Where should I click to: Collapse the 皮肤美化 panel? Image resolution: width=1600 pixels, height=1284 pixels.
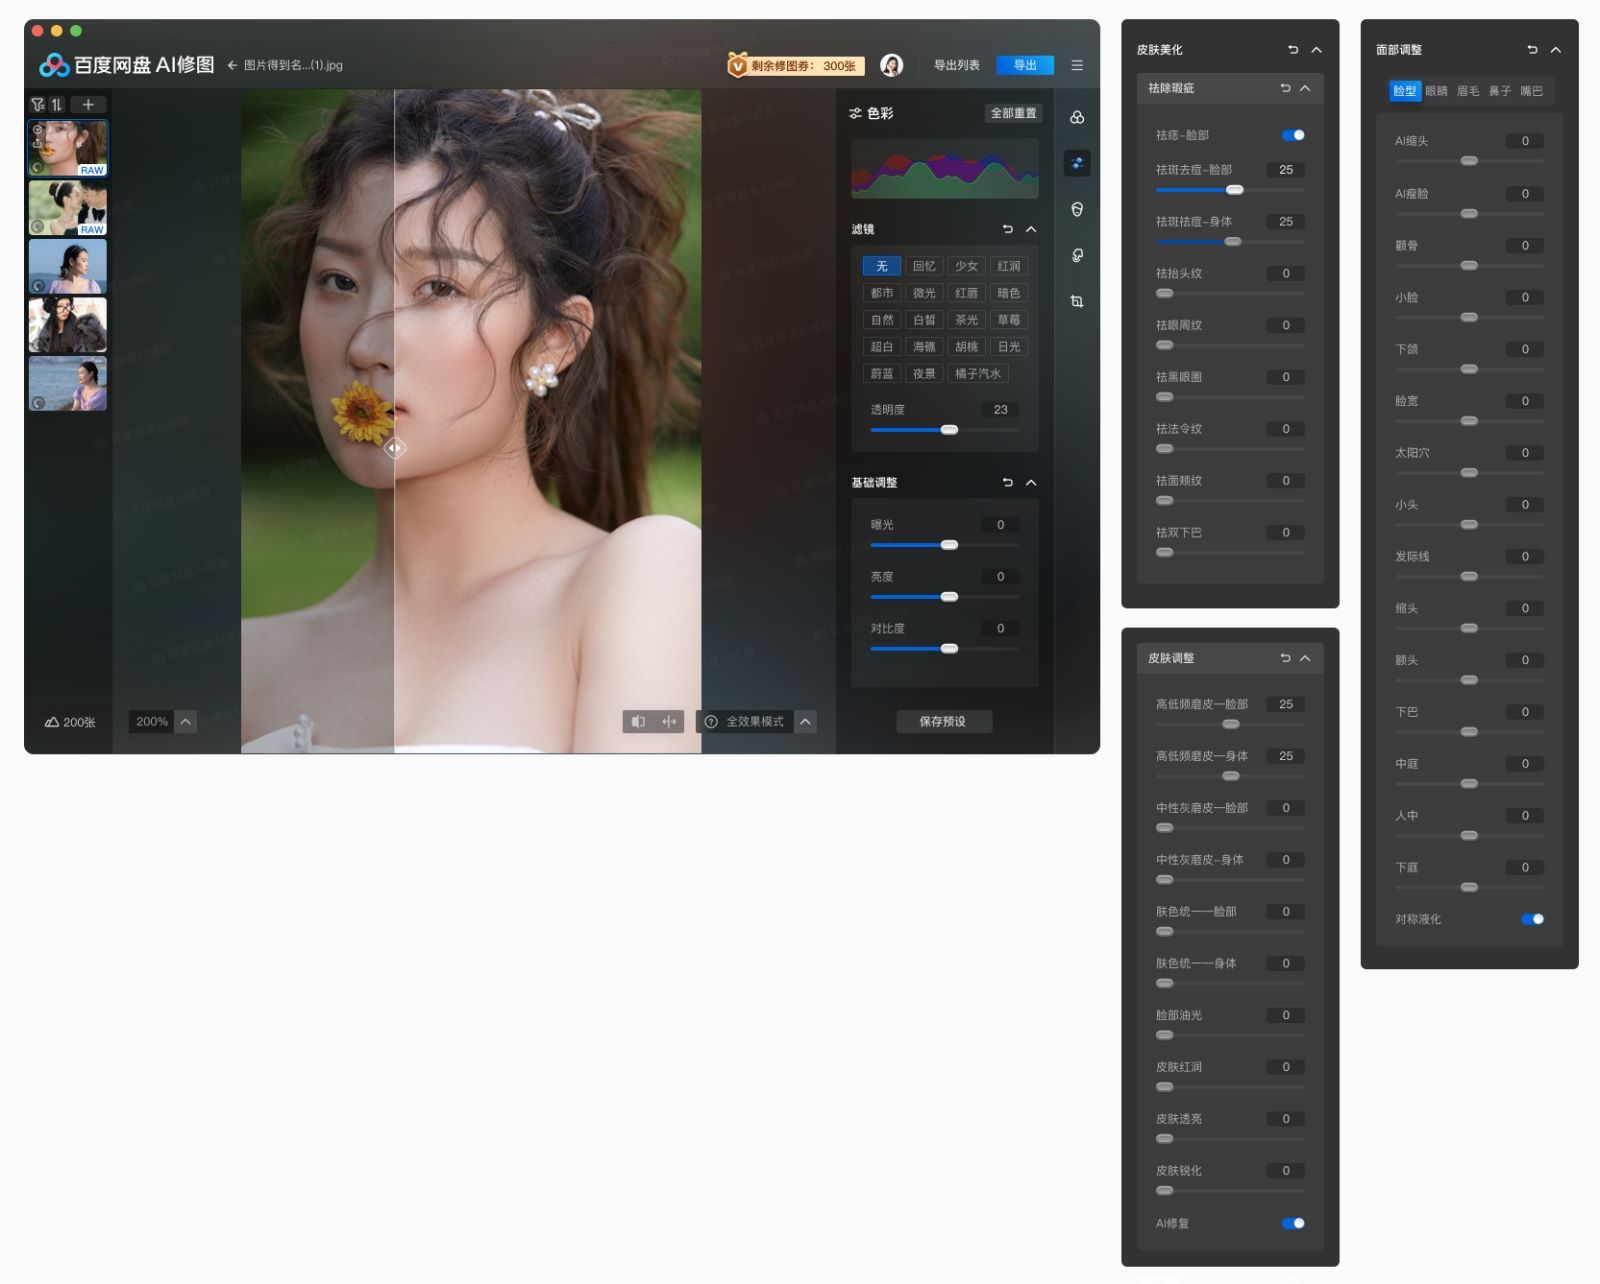1316,49
